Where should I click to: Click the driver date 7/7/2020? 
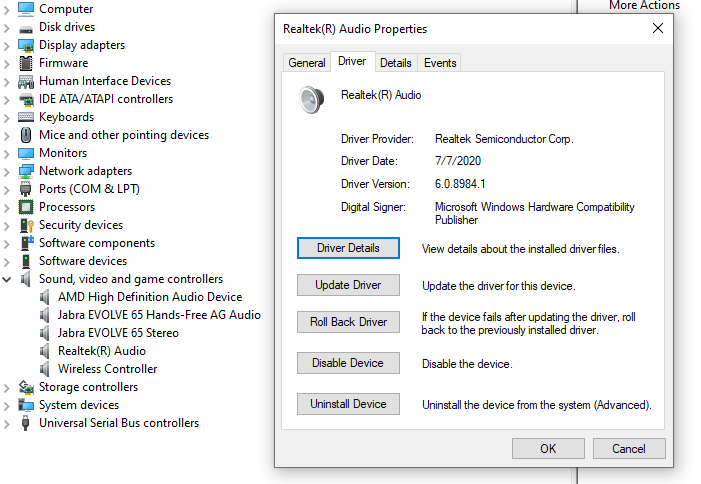(x=458, y=161)
